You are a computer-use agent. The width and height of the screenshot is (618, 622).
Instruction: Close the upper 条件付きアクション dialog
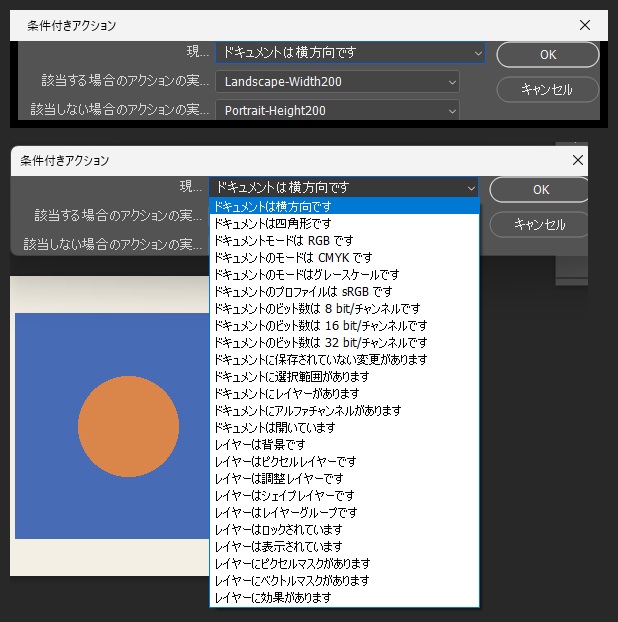click(x=585, y=25)
